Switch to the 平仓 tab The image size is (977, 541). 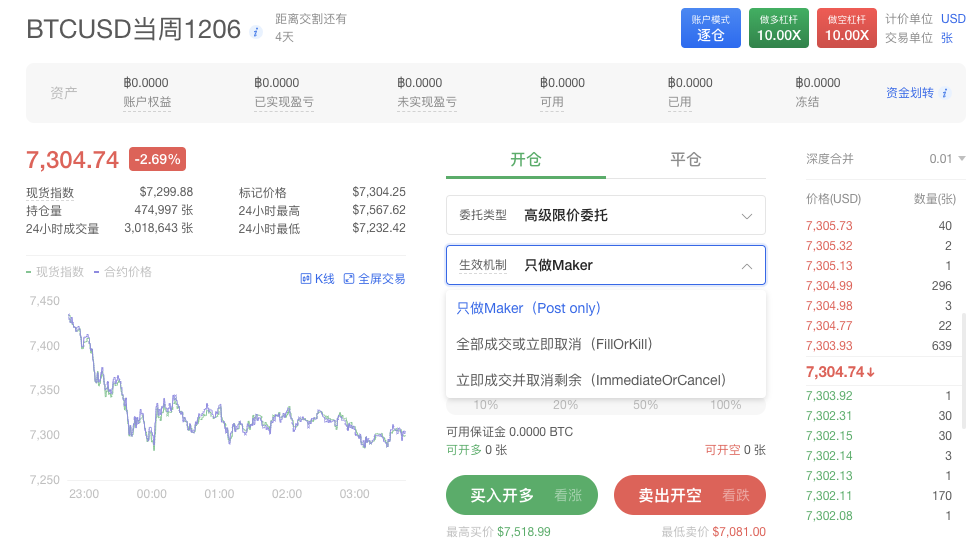click(685, 160)
